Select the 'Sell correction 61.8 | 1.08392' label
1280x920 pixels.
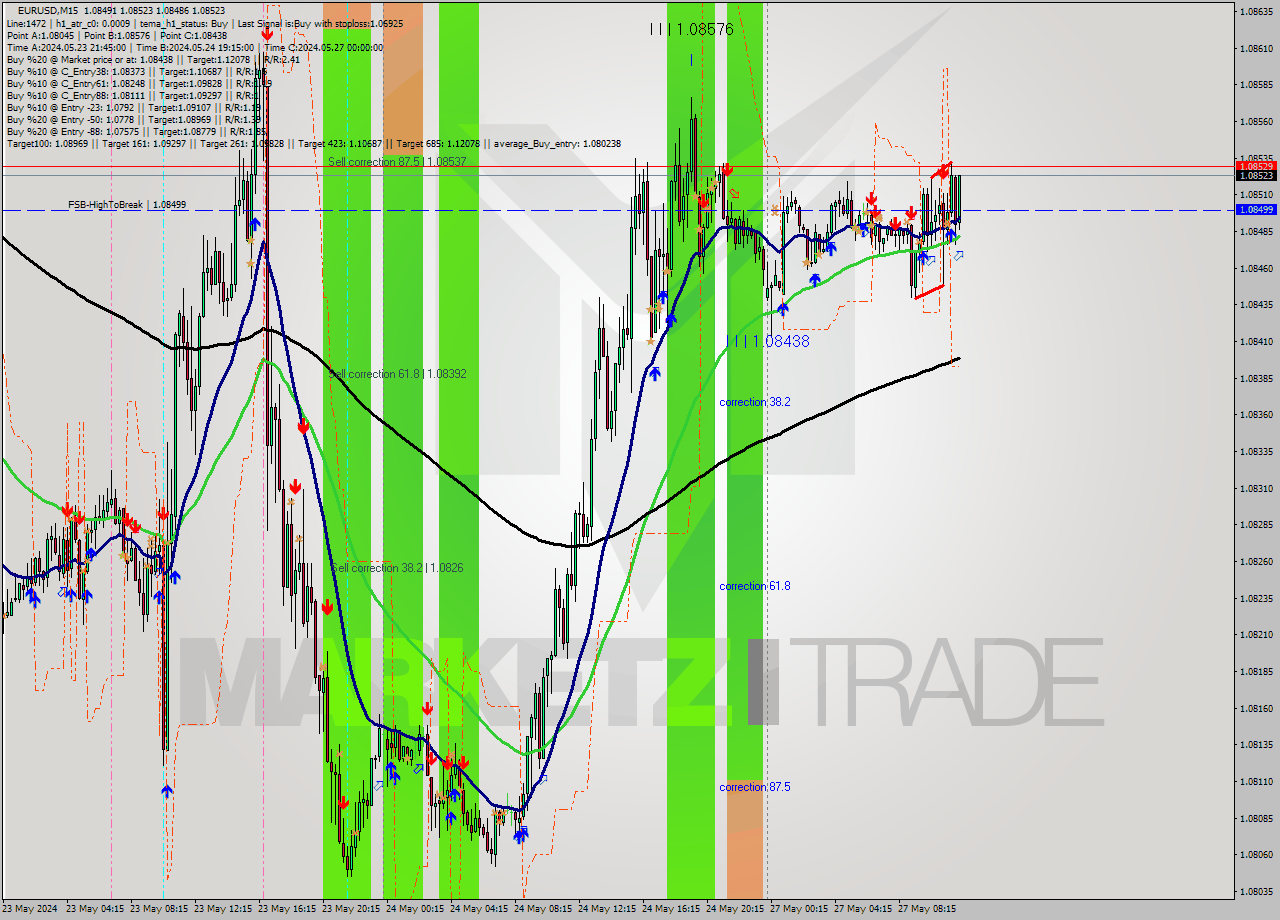(x=397, y=374)
